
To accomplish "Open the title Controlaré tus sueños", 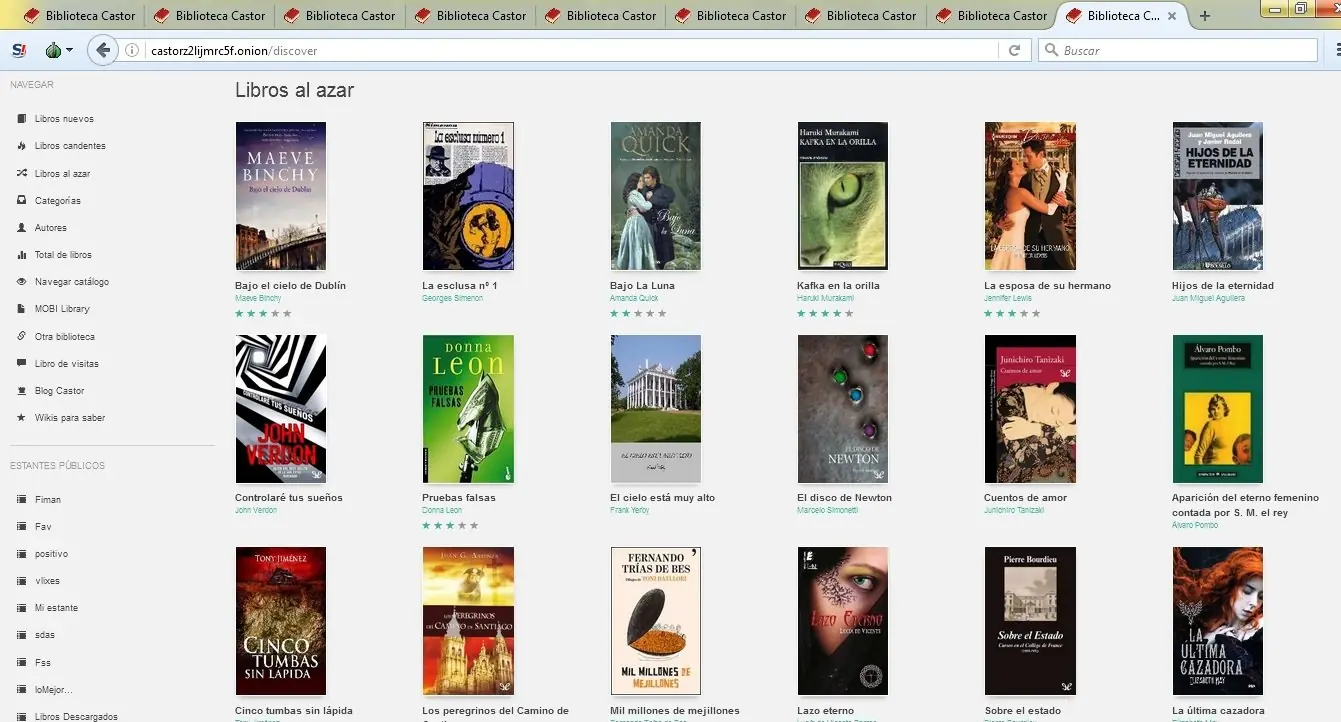I will 288,497.
